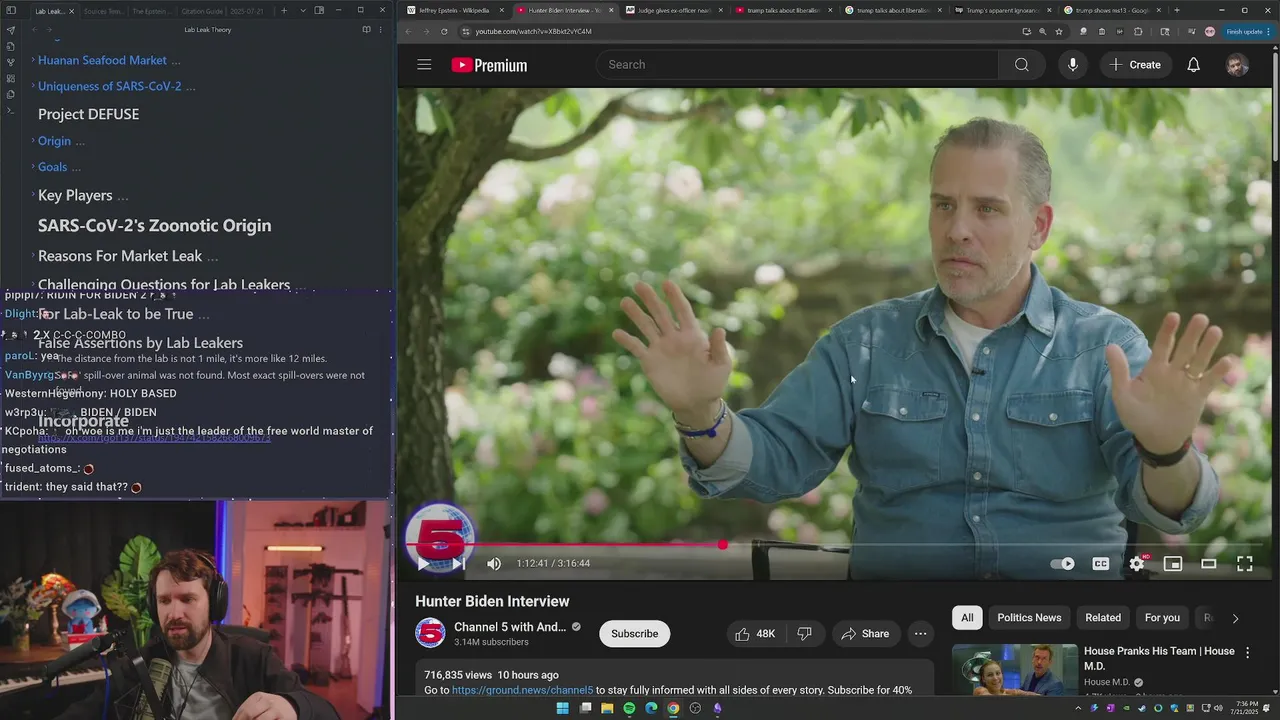1280x720 pixels.
Task: Click the Project DEFUSE heading
Action: click(88, 114)
